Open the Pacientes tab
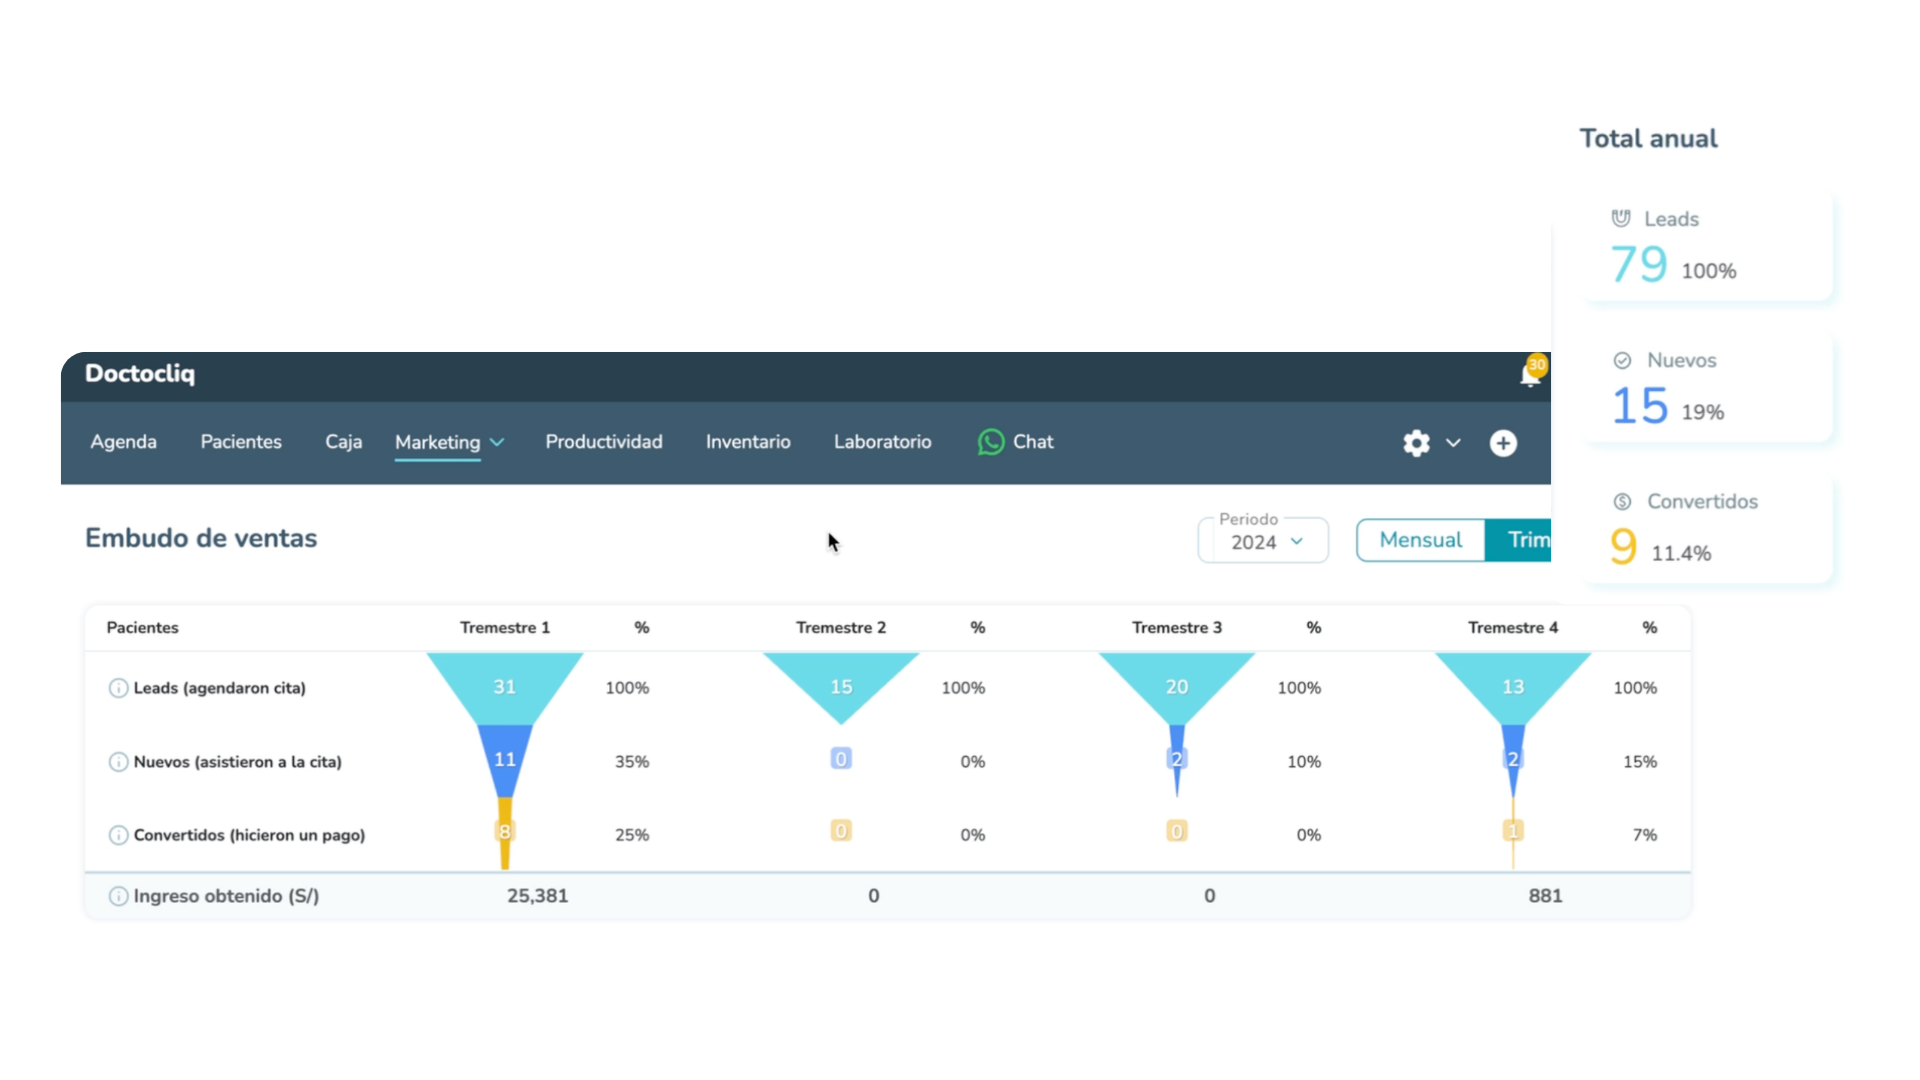Image resolution: width=1920 pixels, height=1080 pixels. [x=241, y=442]
